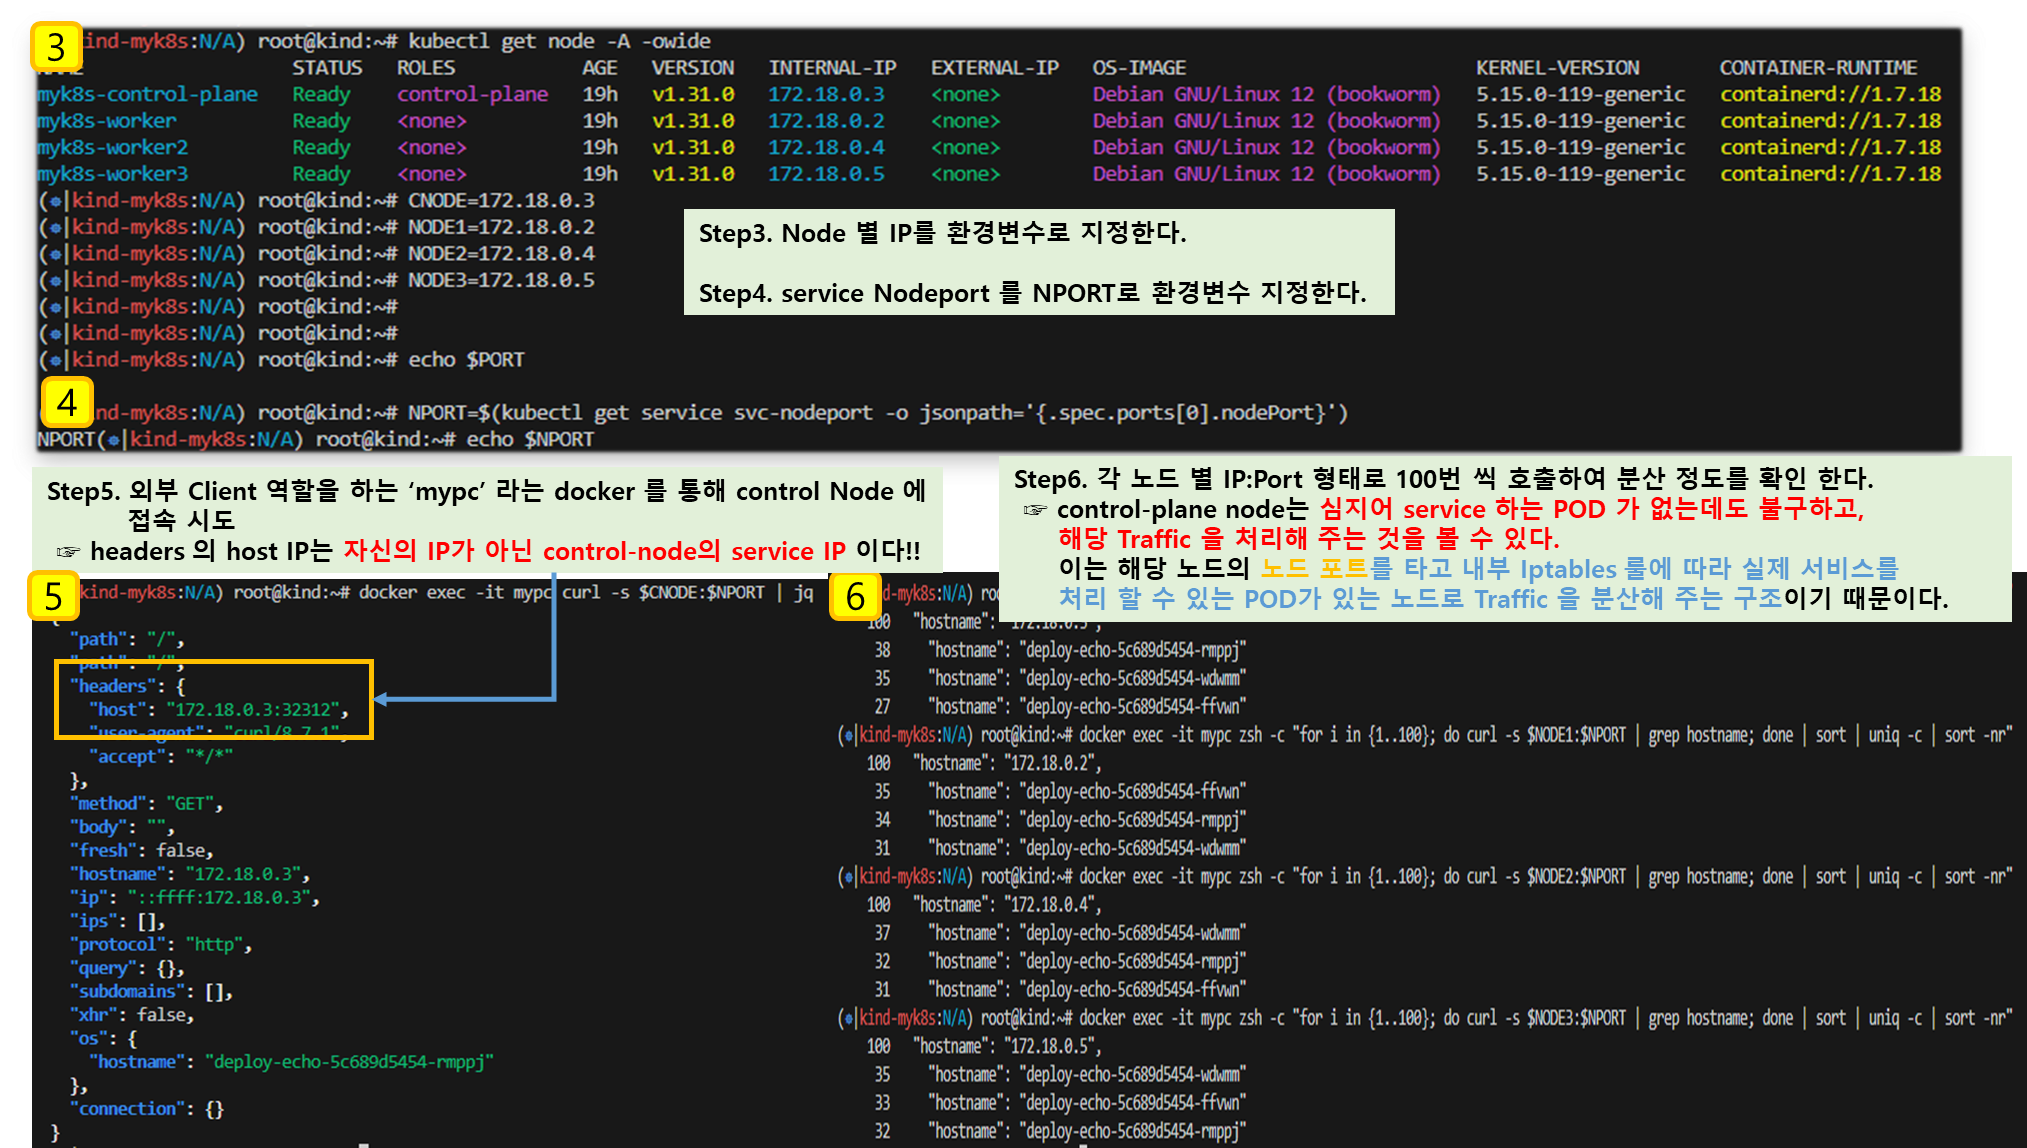Click the kube context dot before CNODE prompt
The height and width of the screenshot is (1148, 2027).
tap(55, 201)
